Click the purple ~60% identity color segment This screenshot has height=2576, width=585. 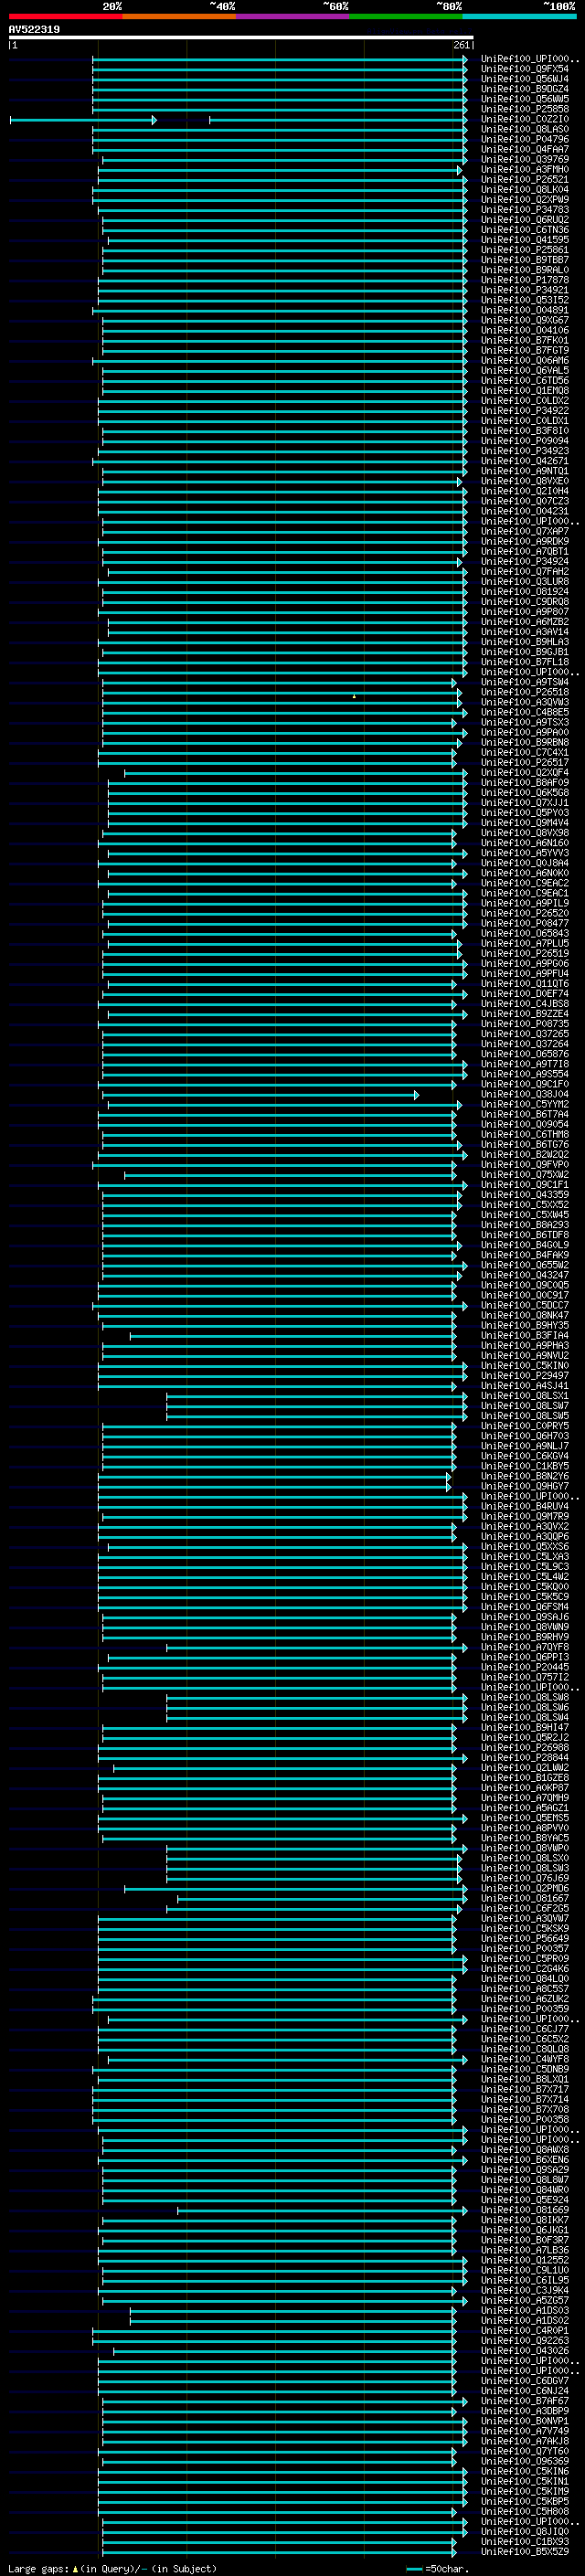[293, 16]
